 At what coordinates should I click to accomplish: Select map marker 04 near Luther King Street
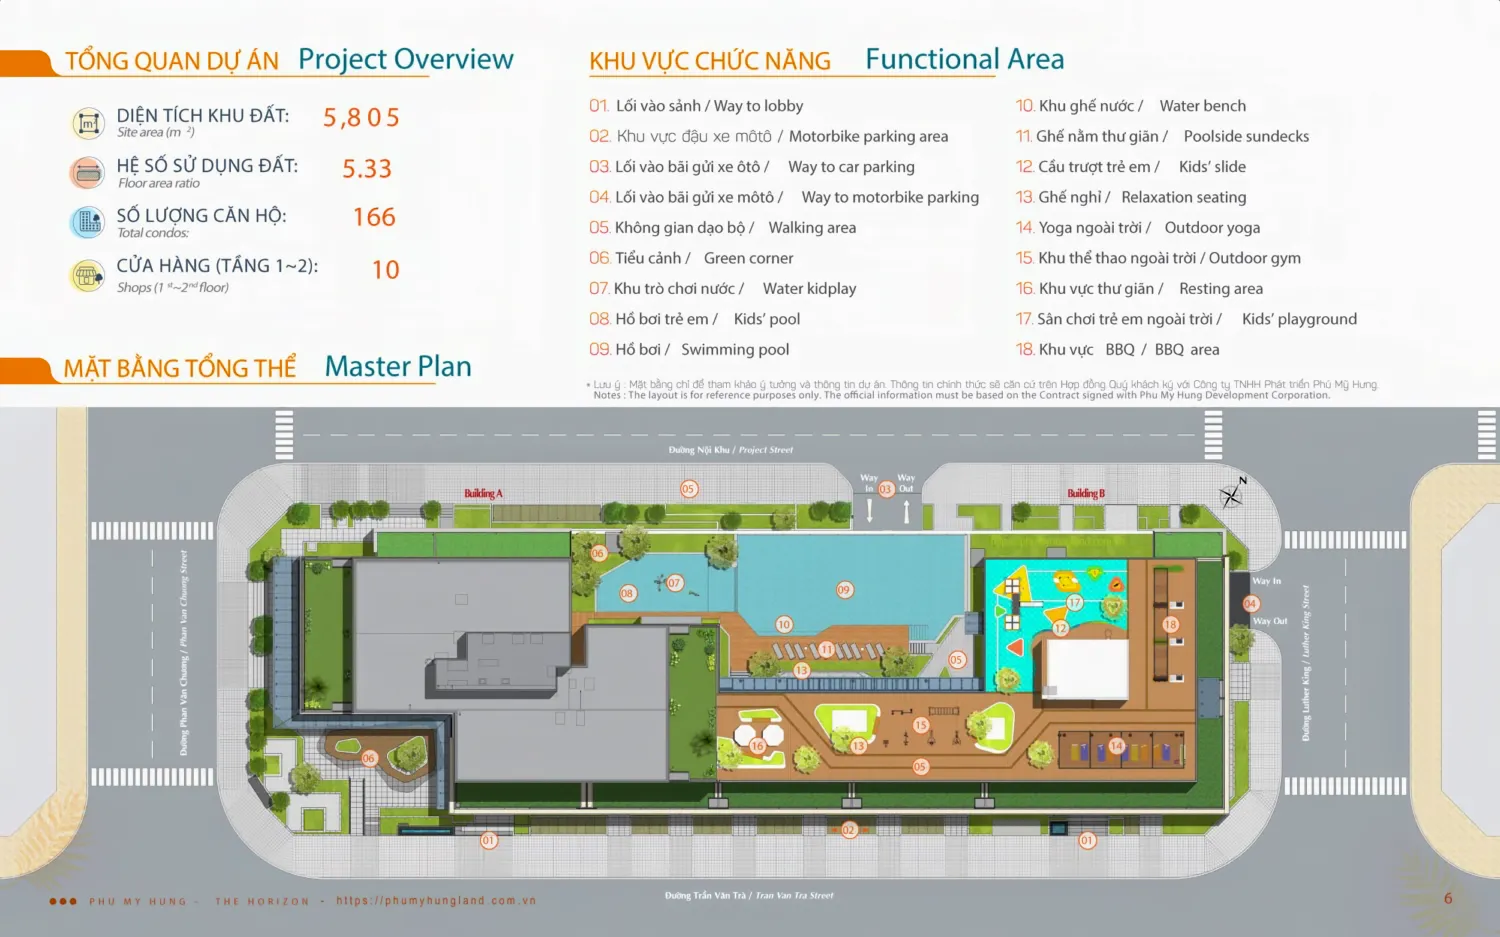1250,604
